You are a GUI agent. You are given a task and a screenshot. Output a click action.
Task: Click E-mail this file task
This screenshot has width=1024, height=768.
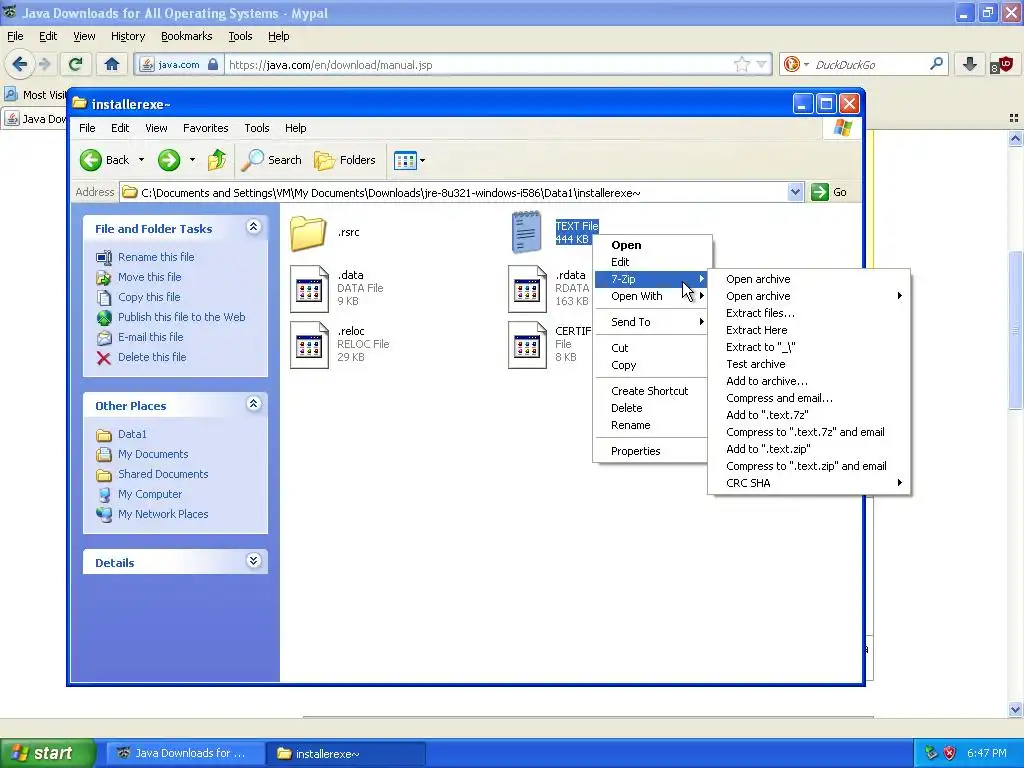click(x=150, y=337)
